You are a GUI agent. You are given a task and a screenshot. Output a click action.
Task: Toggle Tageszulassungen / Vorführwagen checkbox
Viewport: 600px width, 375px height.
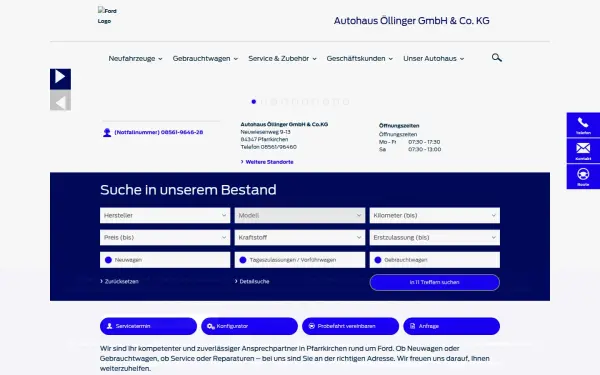click(243, 260)
